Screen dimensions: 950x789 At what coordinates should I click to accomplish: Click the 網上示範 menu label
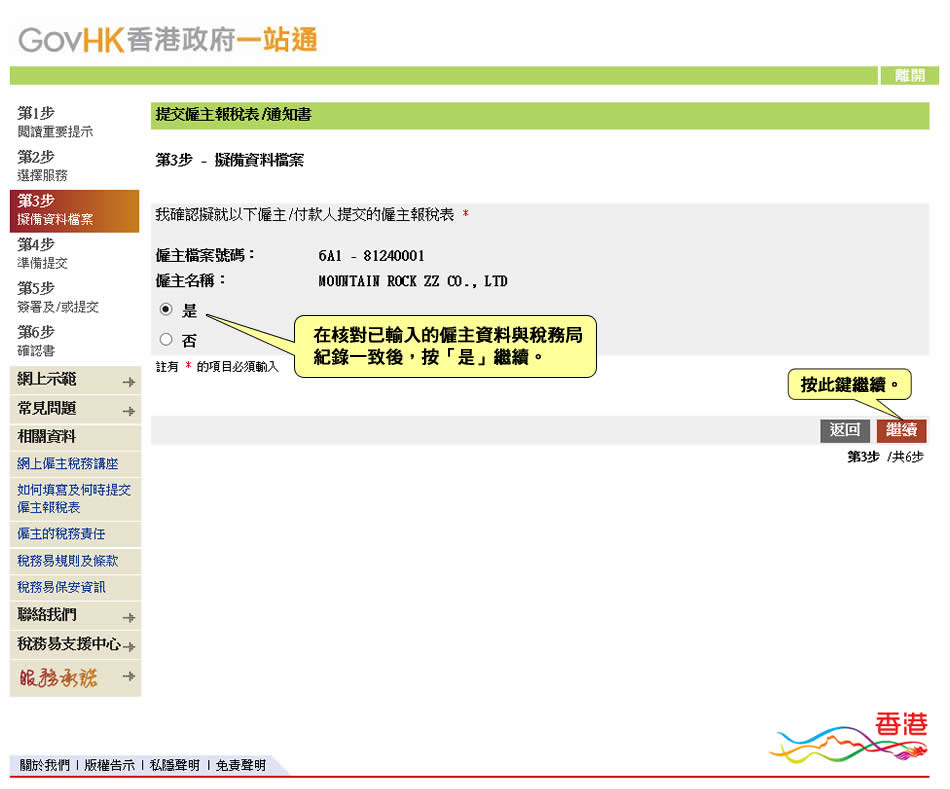click(x=47, y=379)
